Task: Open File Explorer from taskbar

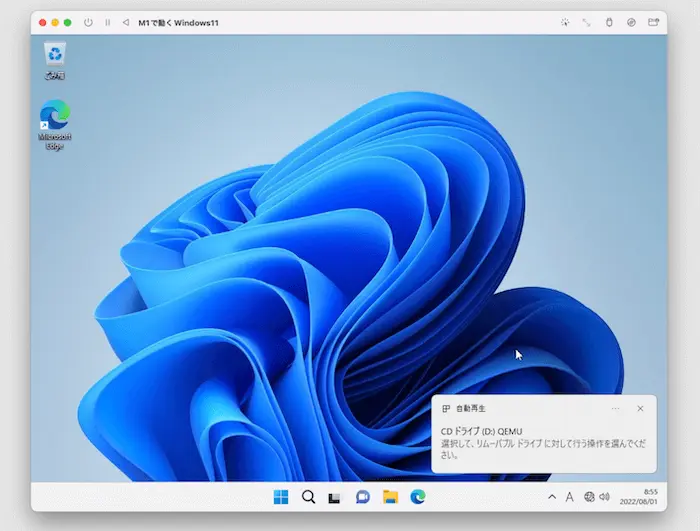Action: 390,497
